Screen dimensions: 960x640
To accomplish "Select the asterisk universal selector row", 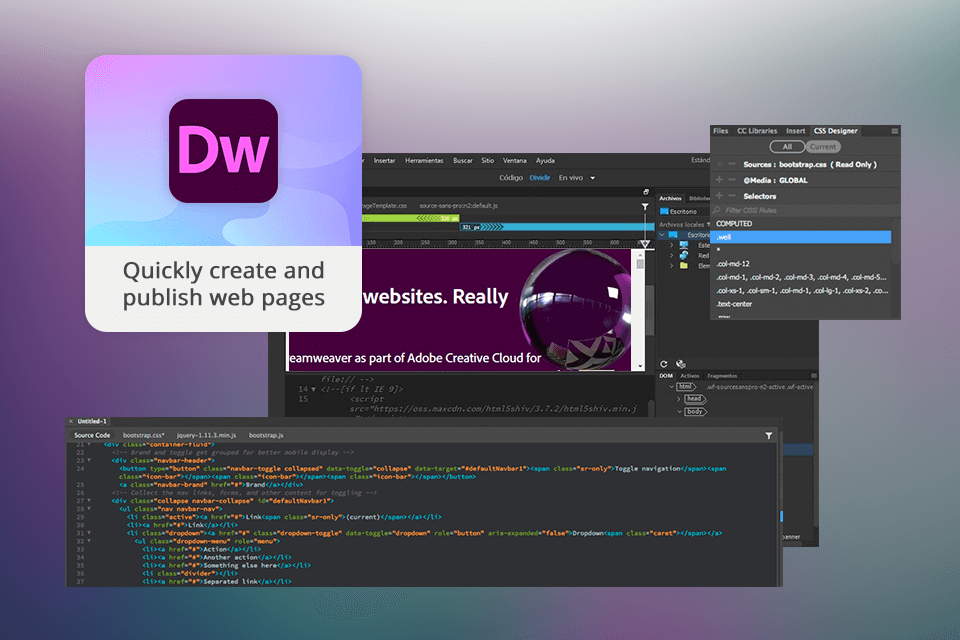I will (801, 250).
